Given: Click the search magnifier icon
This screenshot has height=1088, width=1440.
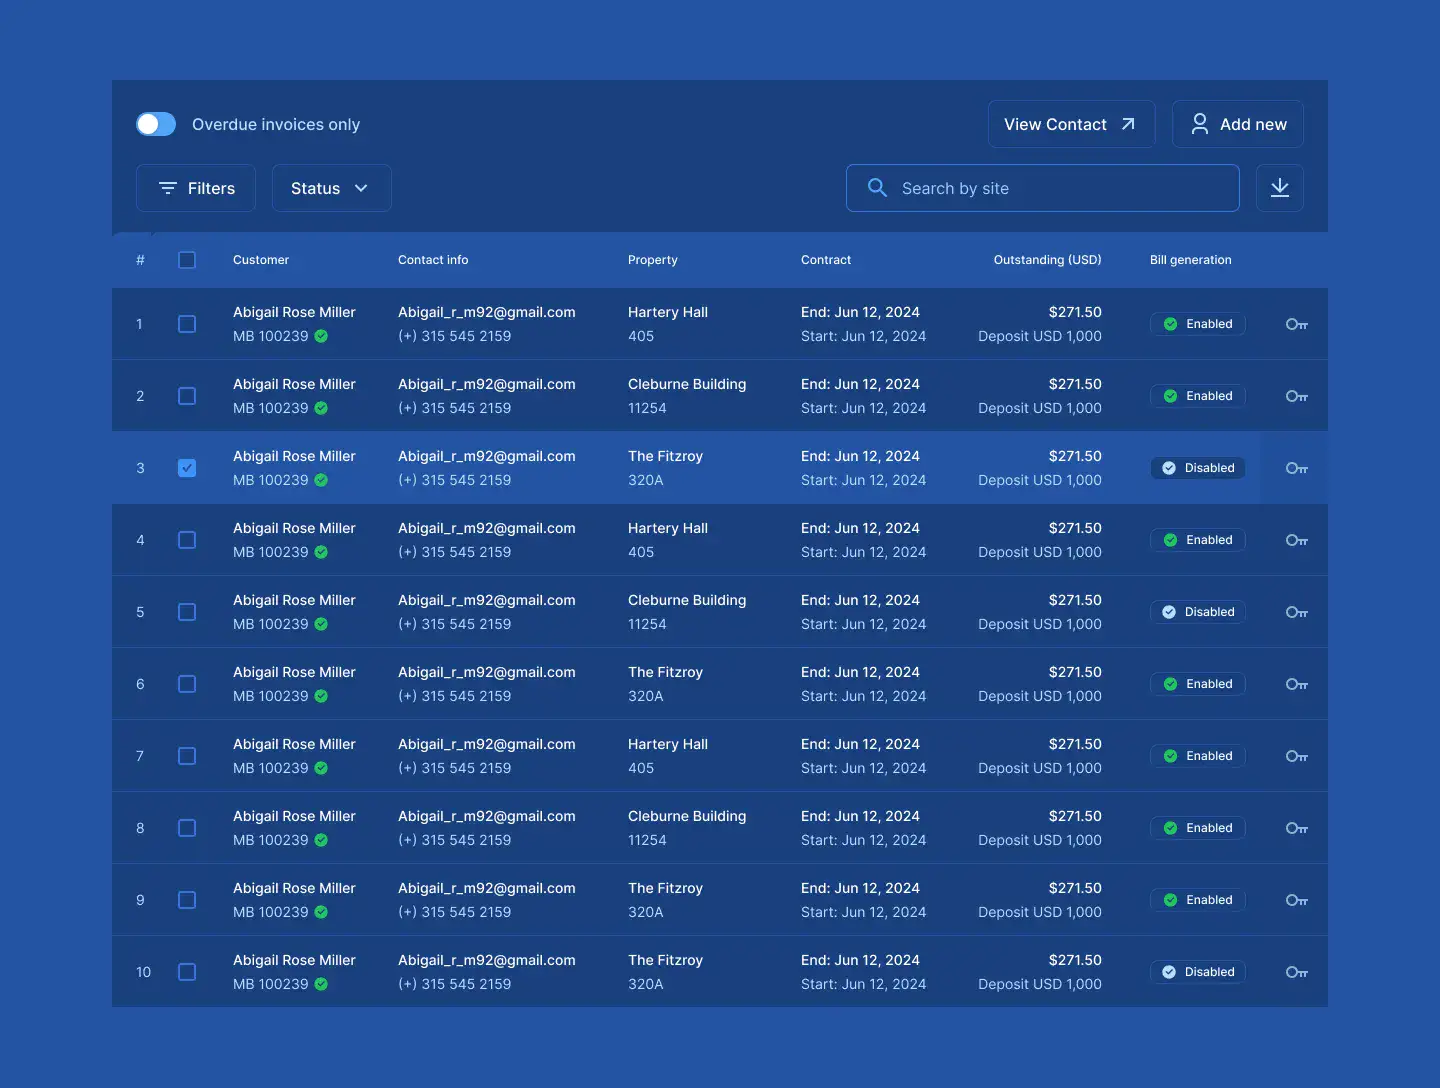Looking at the screenshot, I should pos(877,188).
